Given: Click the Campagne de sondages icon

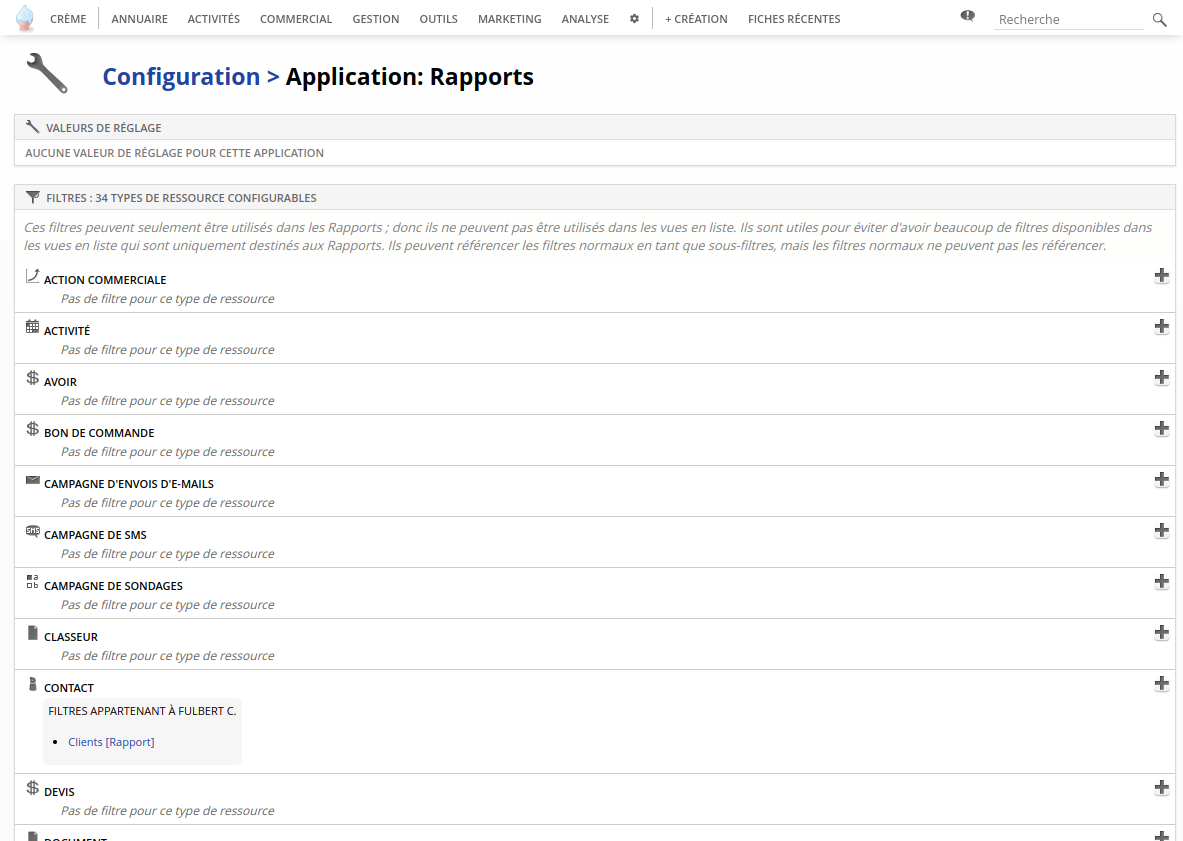Looking at the screenshot, I should tap(32, 582).
